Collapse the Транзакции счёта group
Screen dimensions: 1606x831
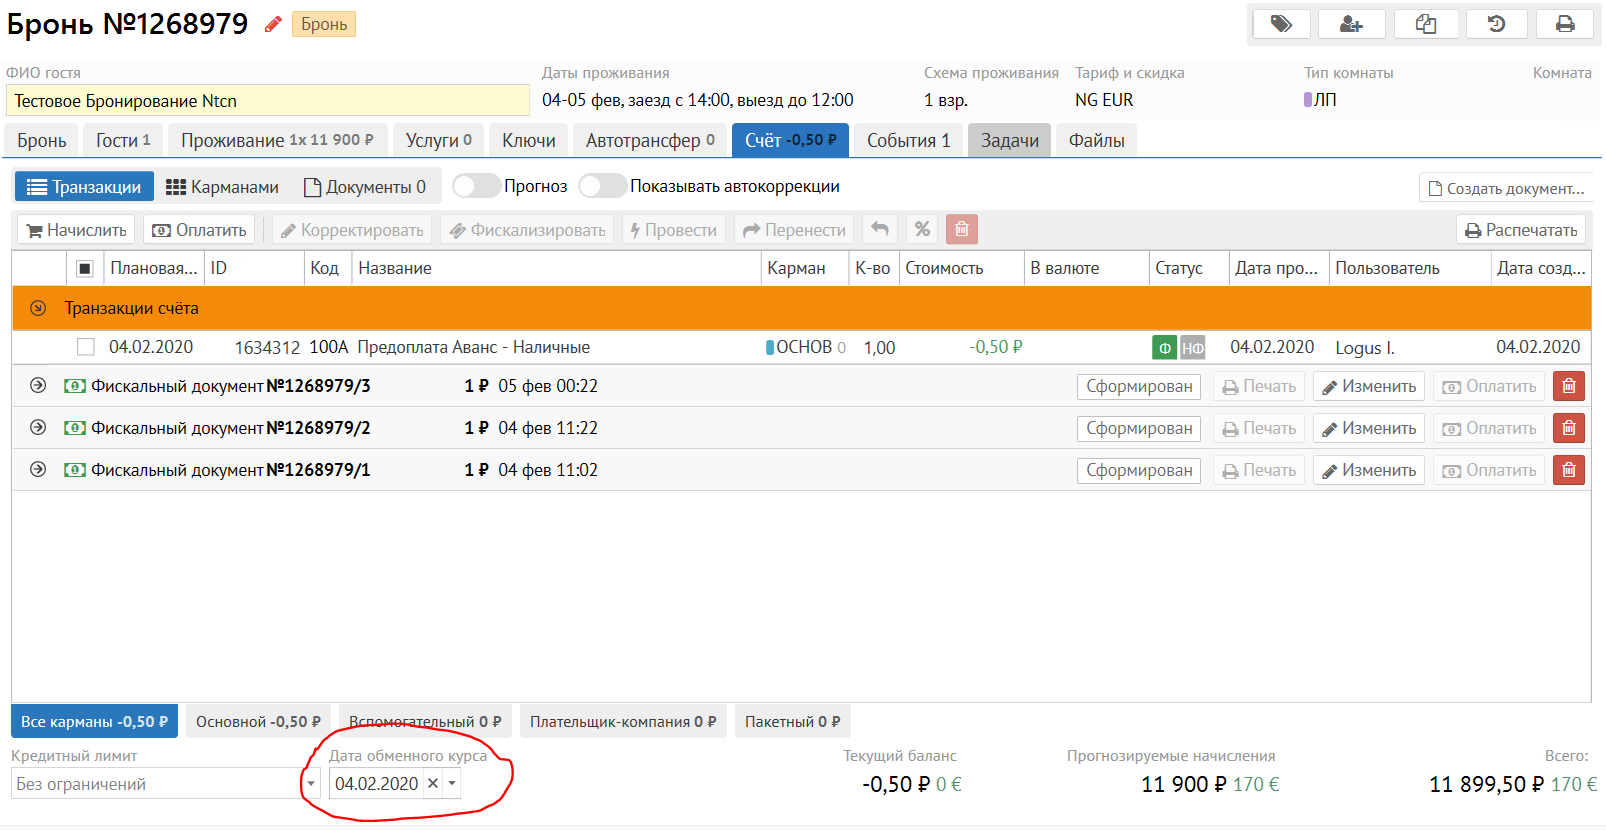pos(38,308)
